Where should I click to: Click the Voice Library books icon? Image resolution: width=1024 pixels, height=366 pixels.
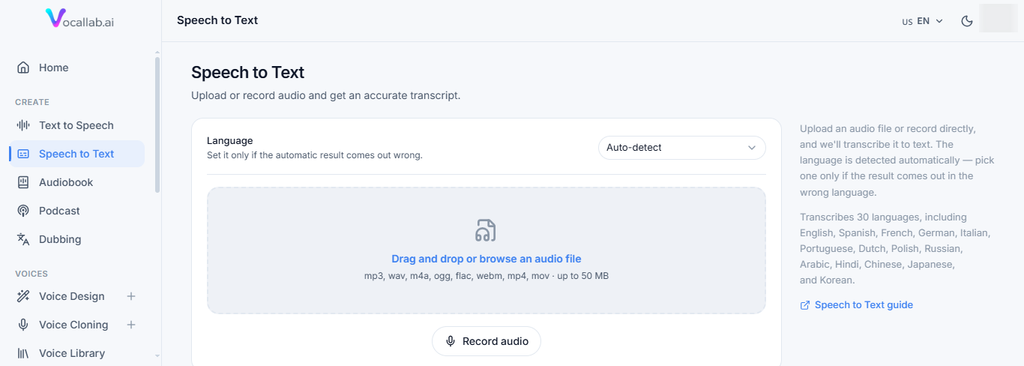click(x=24, y=354)
